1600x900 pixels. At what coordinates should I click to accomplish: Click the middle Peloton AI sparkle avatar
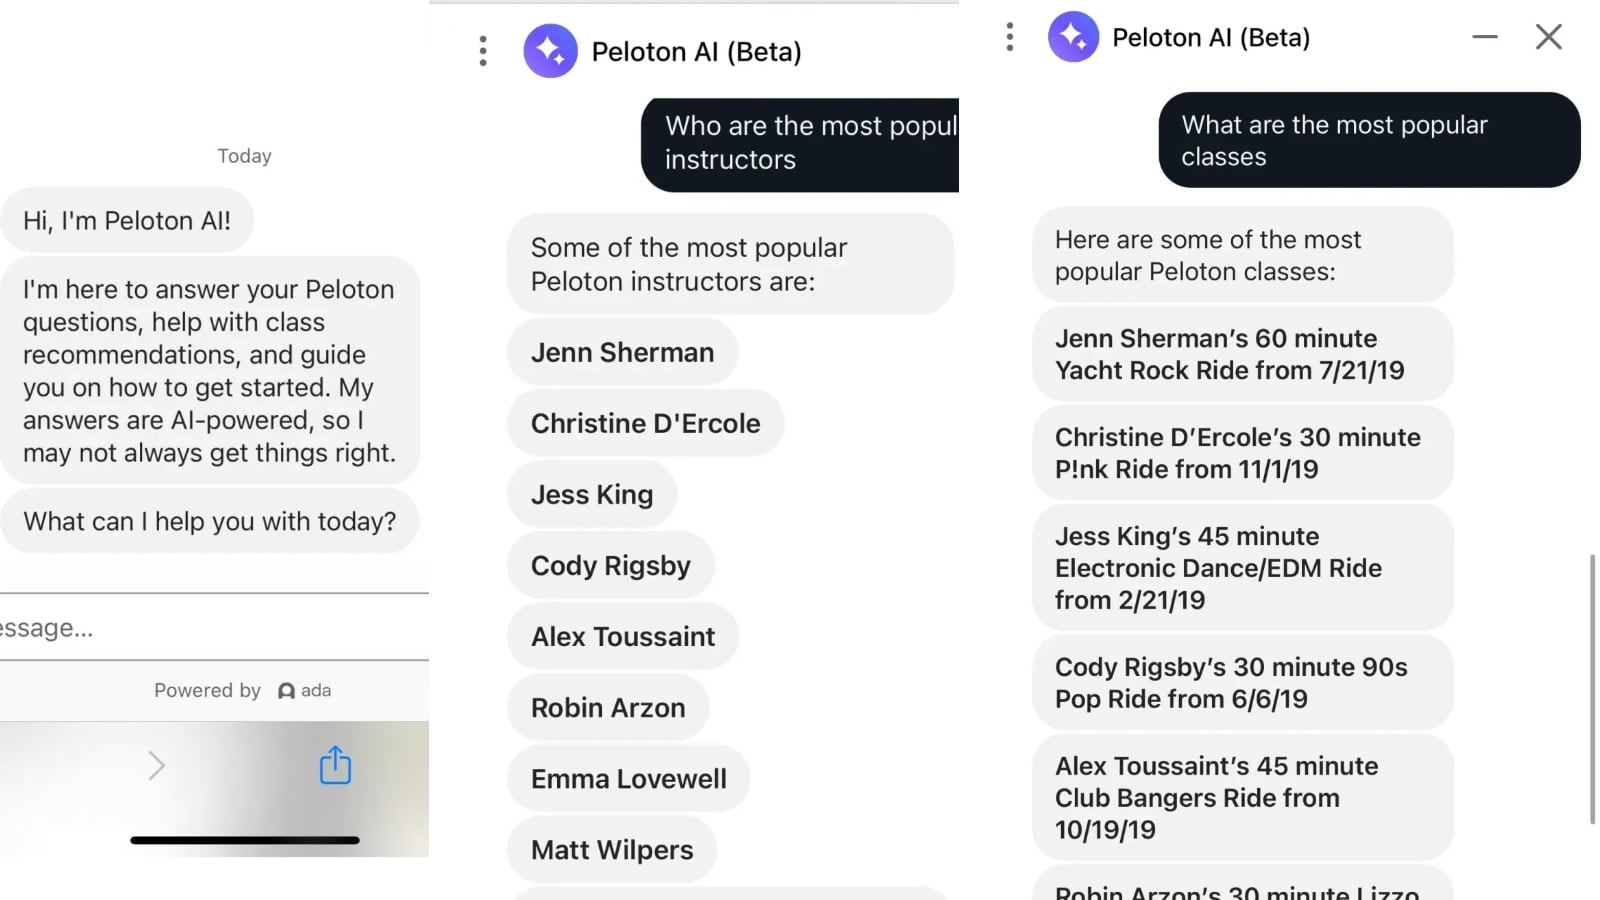coord(550,51)
